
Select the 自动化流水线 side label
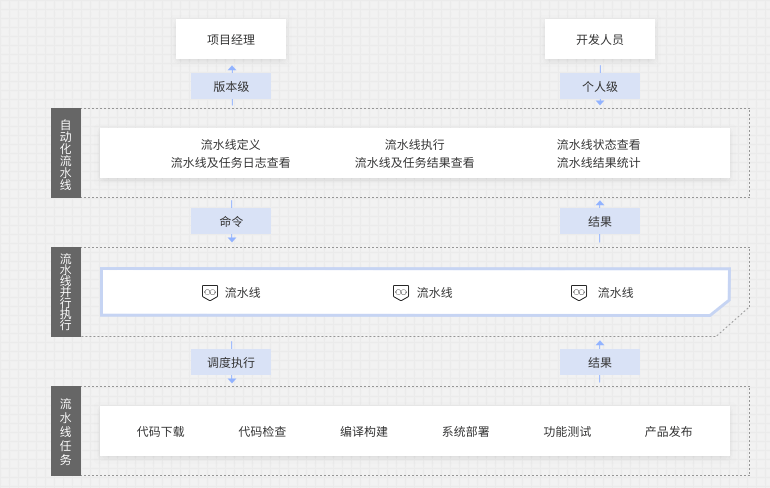pos(66,153)
